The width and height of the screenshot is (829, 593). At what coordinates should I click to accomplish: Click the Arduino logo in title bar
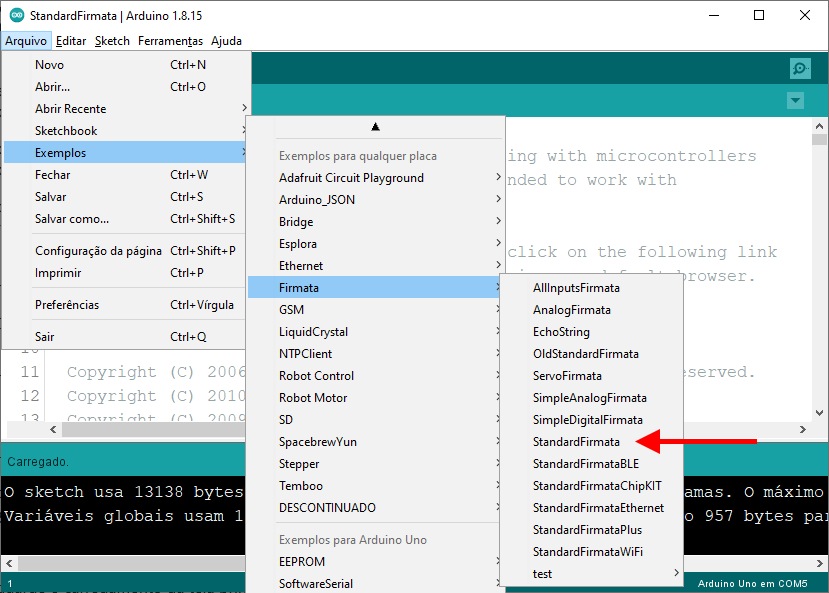17,15
